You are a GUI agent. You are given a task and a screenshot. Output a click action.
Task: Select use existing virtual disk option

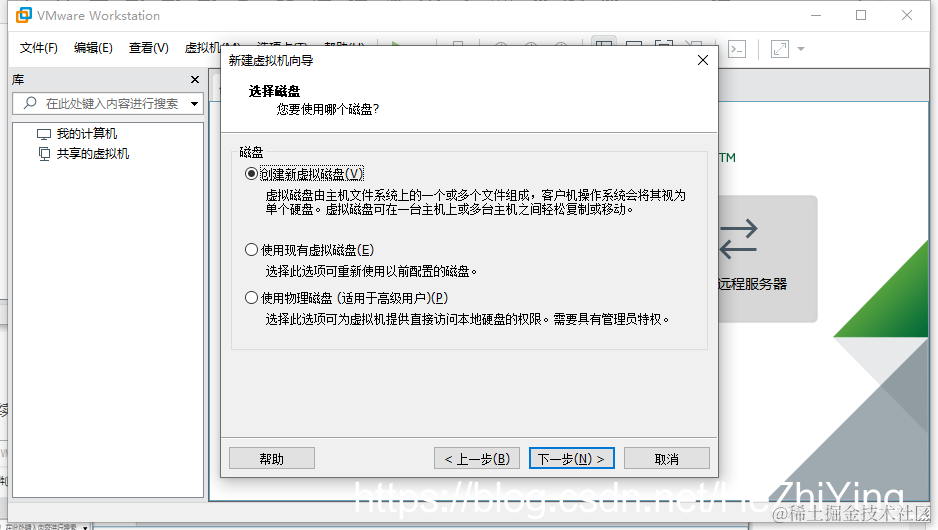(x=310, y=250)
